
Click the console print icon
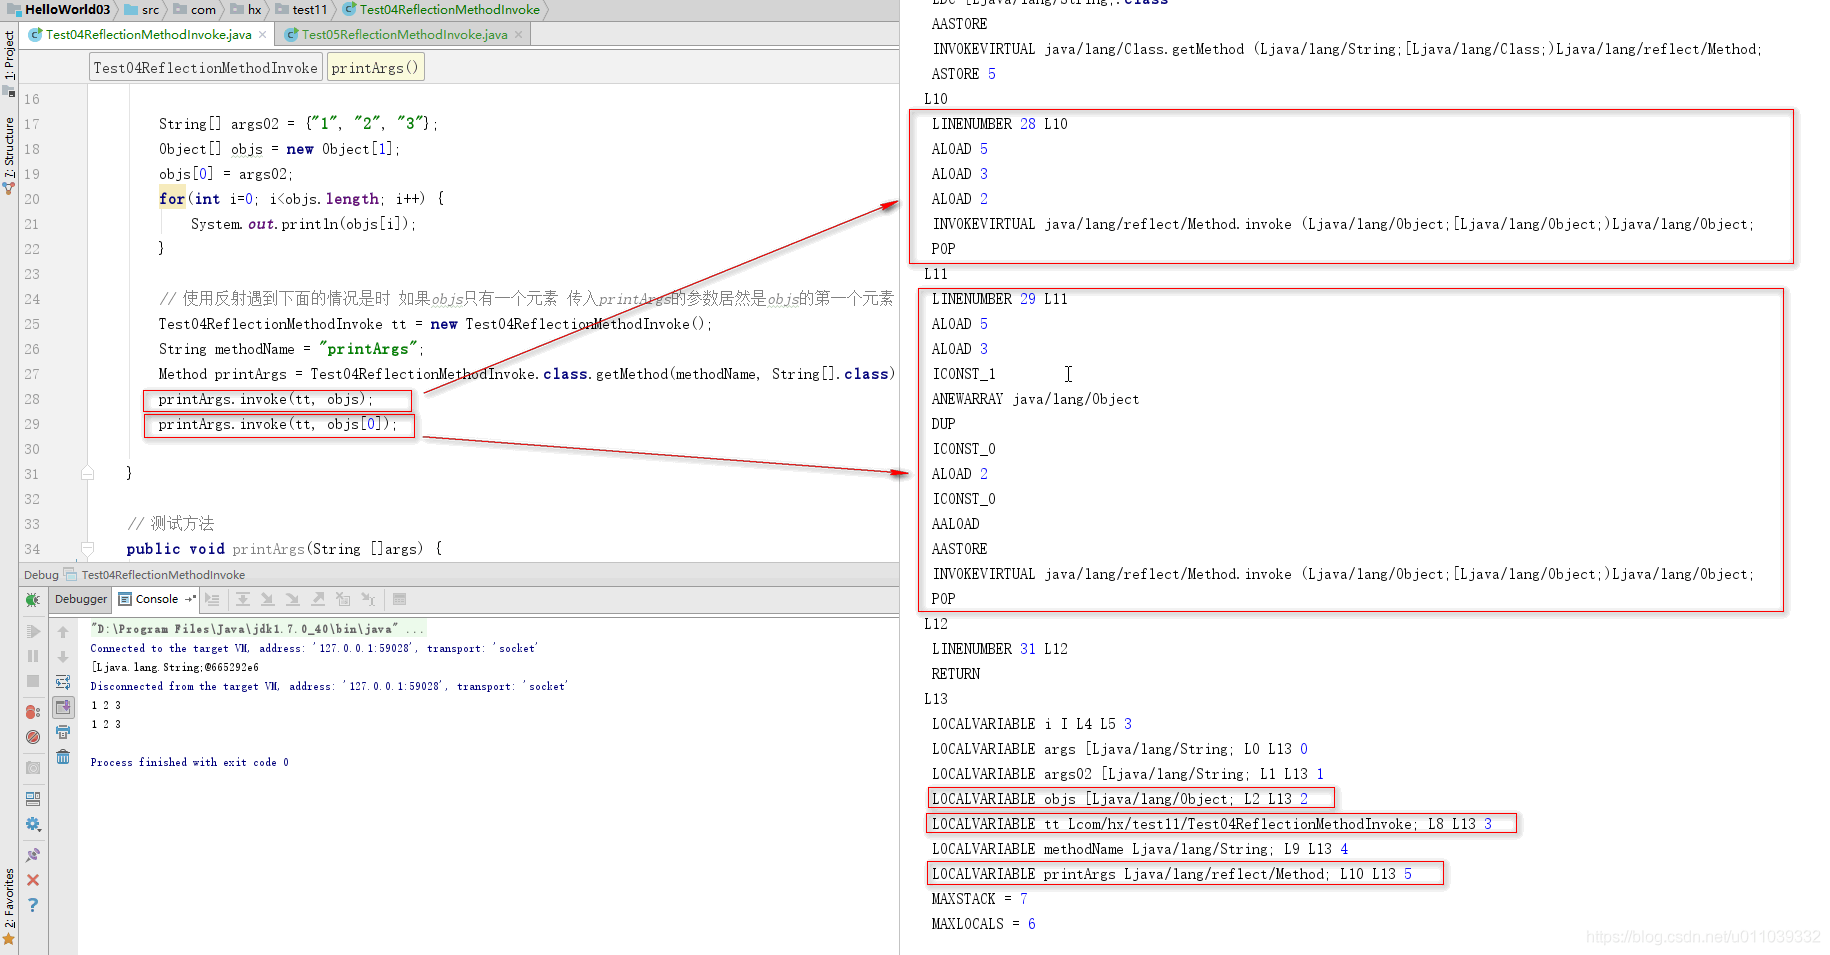click(63, 732)
